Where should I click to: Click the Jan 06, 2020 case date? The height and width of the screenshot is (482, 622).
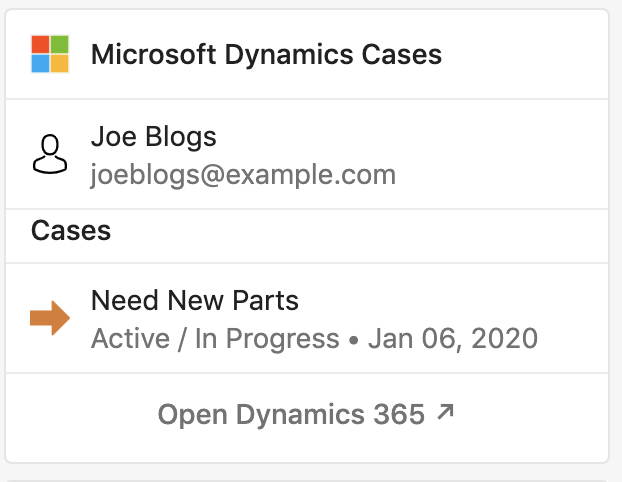click(x=453, y=339)
